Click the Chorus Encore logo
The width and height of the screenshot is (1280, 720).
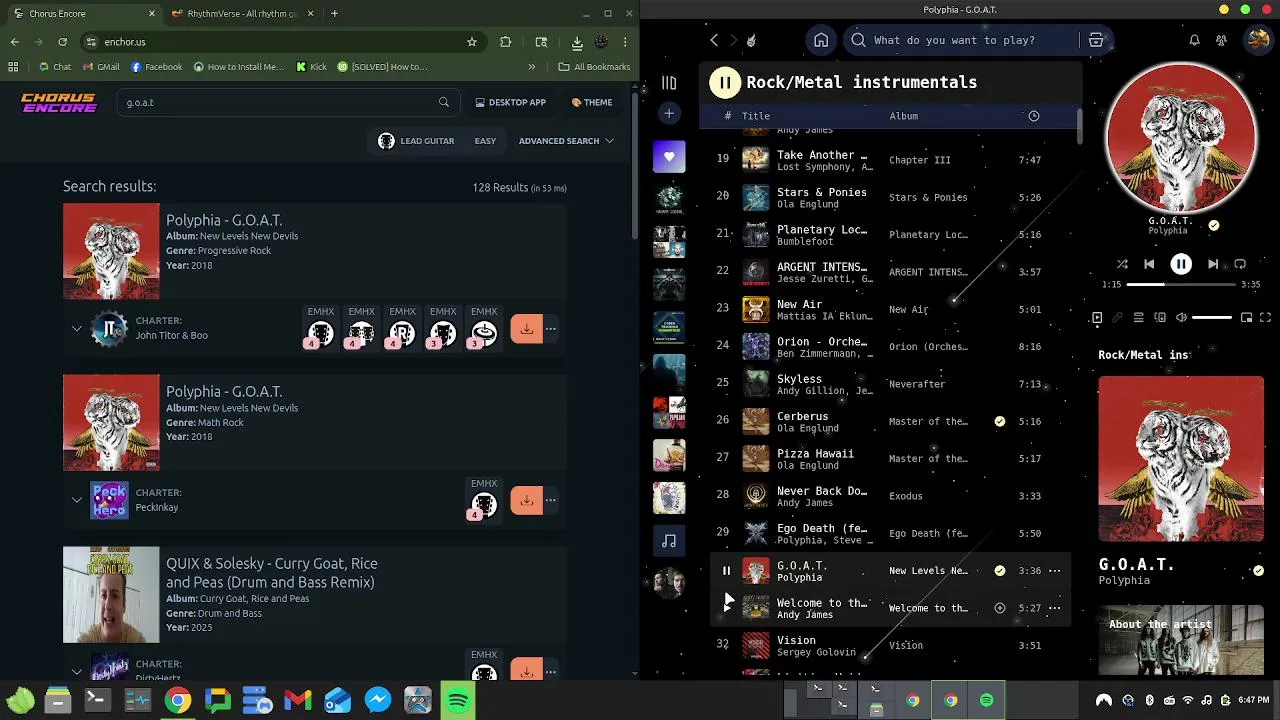pyautogui.click(x=59, y=102)
